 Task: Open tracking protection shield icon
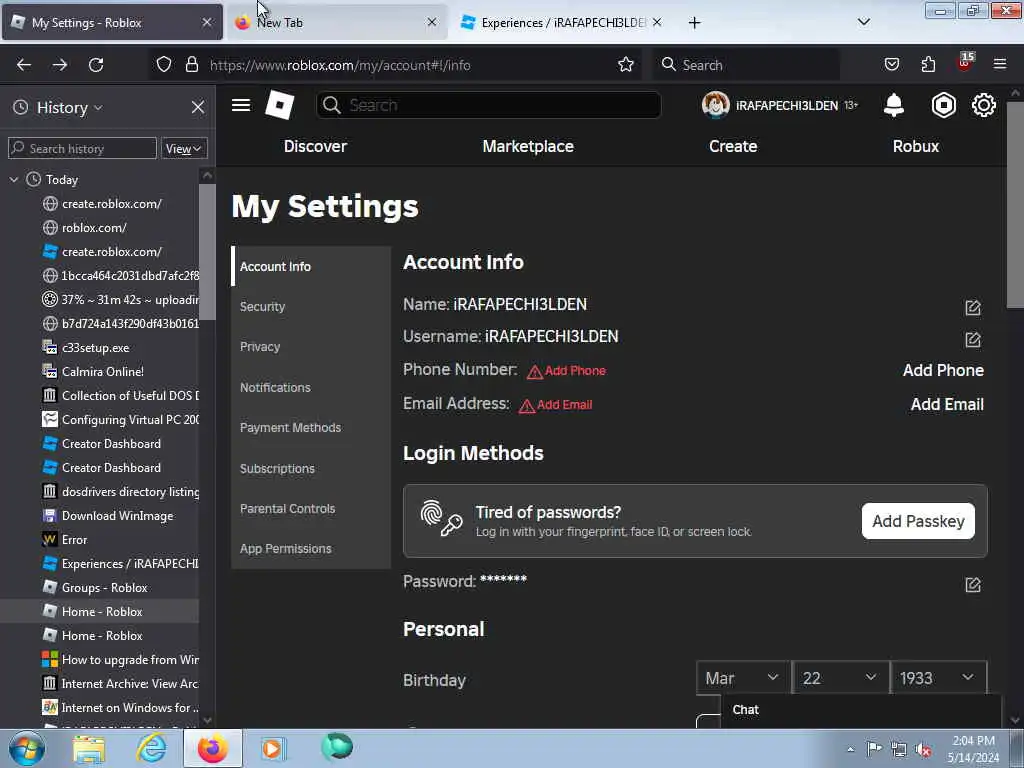point(164,65)
